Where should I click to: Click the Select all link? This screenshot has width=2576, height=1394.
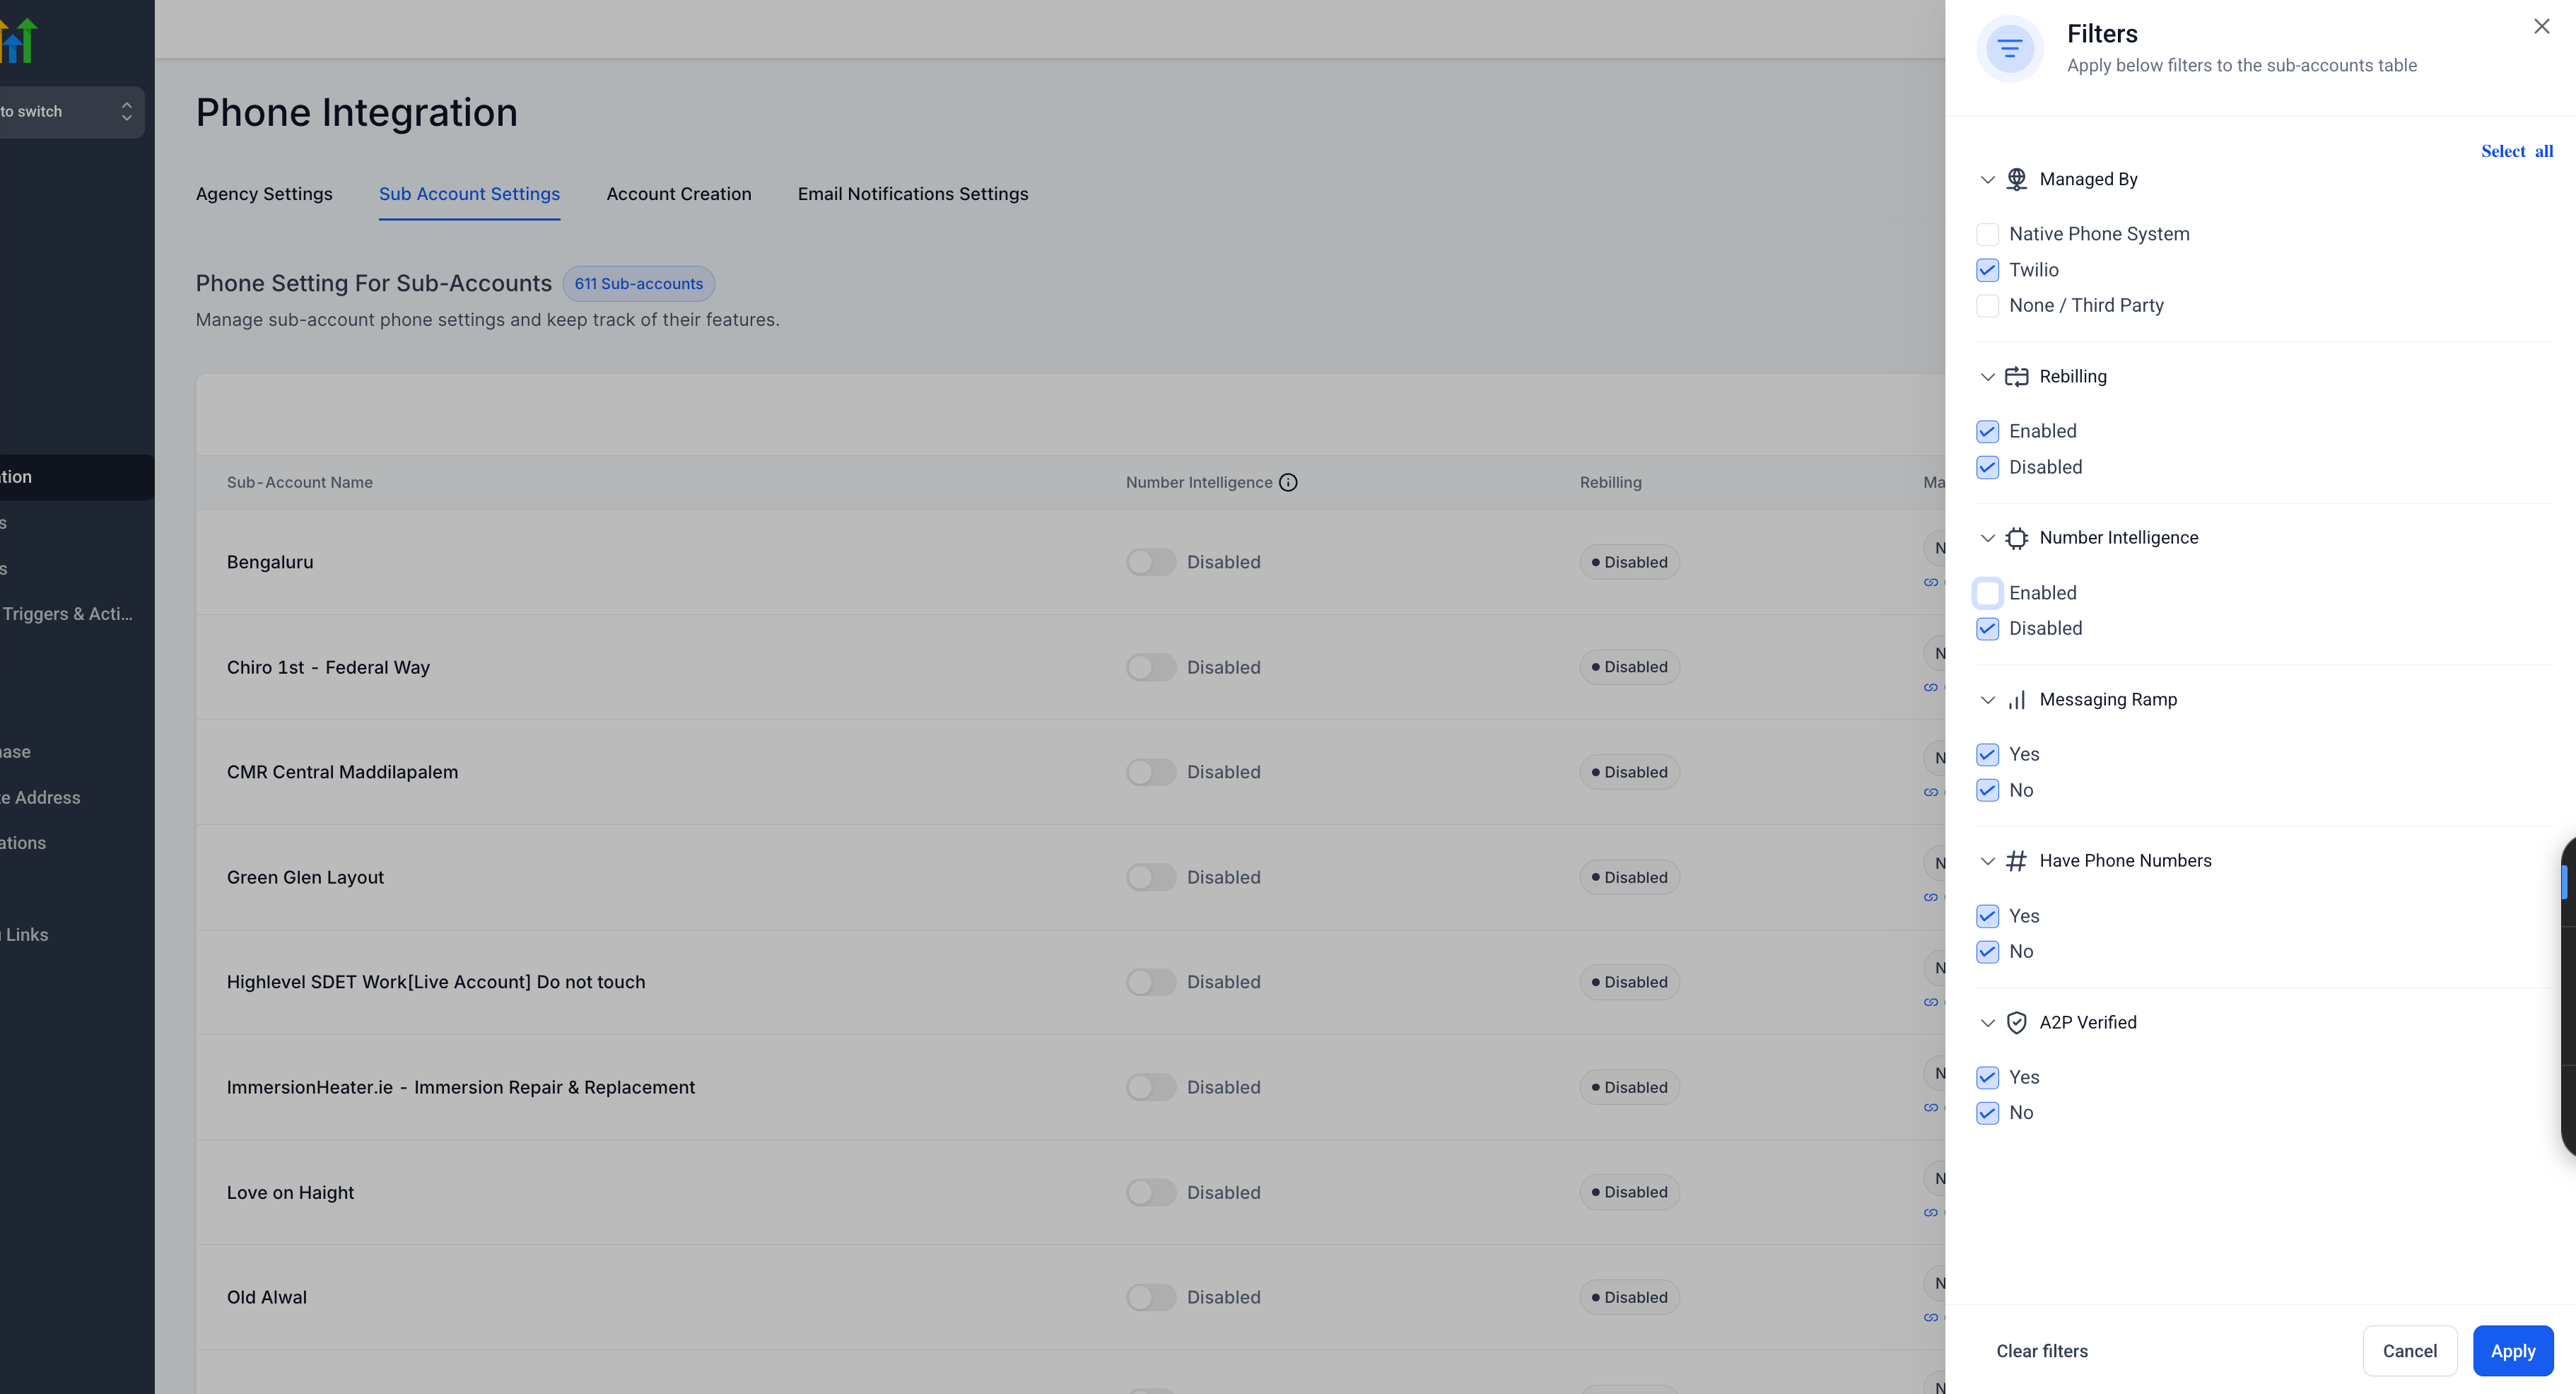2516,151
